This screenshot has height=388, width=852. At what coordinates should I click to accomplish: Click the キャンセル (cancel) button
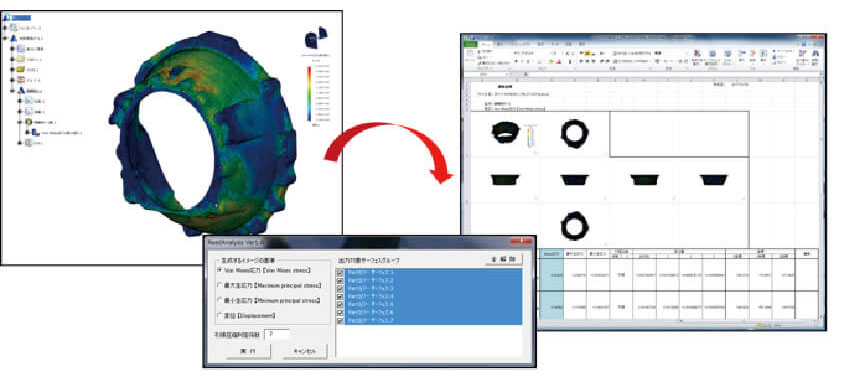point(305,351)
